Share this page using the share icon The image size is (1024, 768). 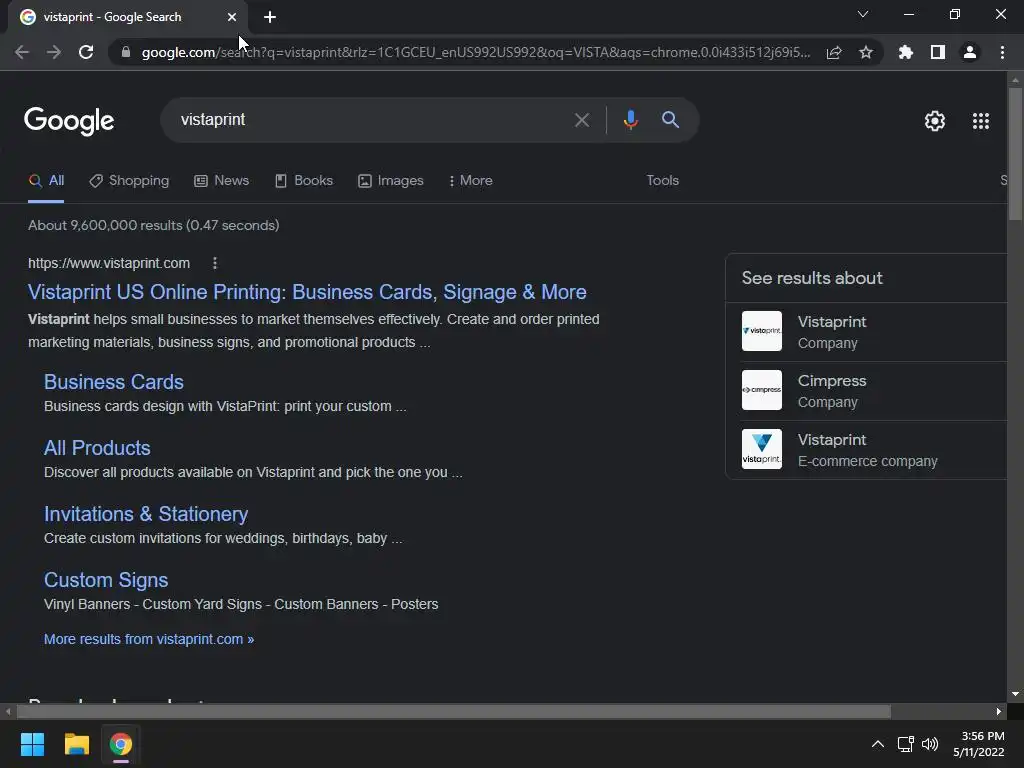(x=834, y=52)
